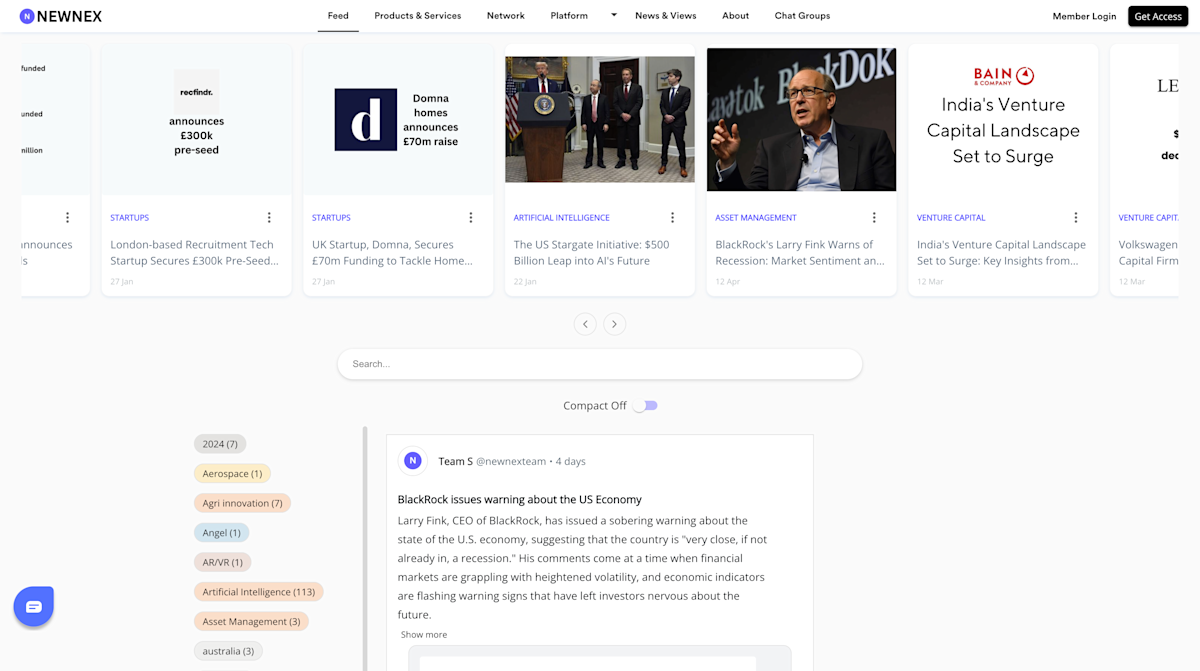The image size is (1200, 671).
Task: Filter by australia (3) tag
Action: tap(228, 651)
